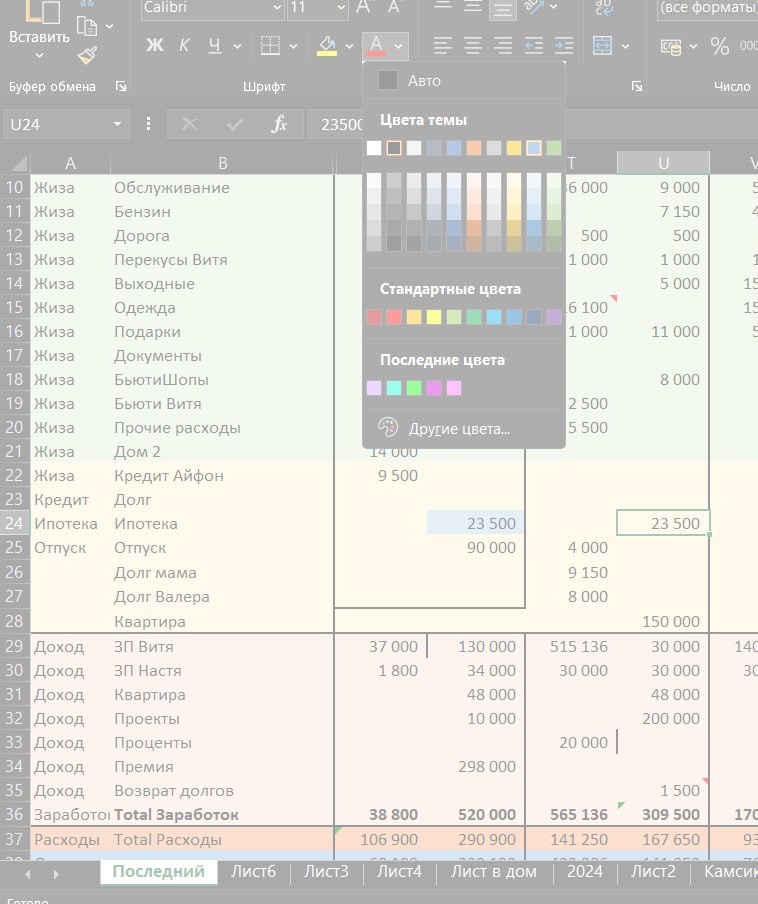Click the formula bar value 23500
This screenshot has height=904, width=758.
click(342, 124)
